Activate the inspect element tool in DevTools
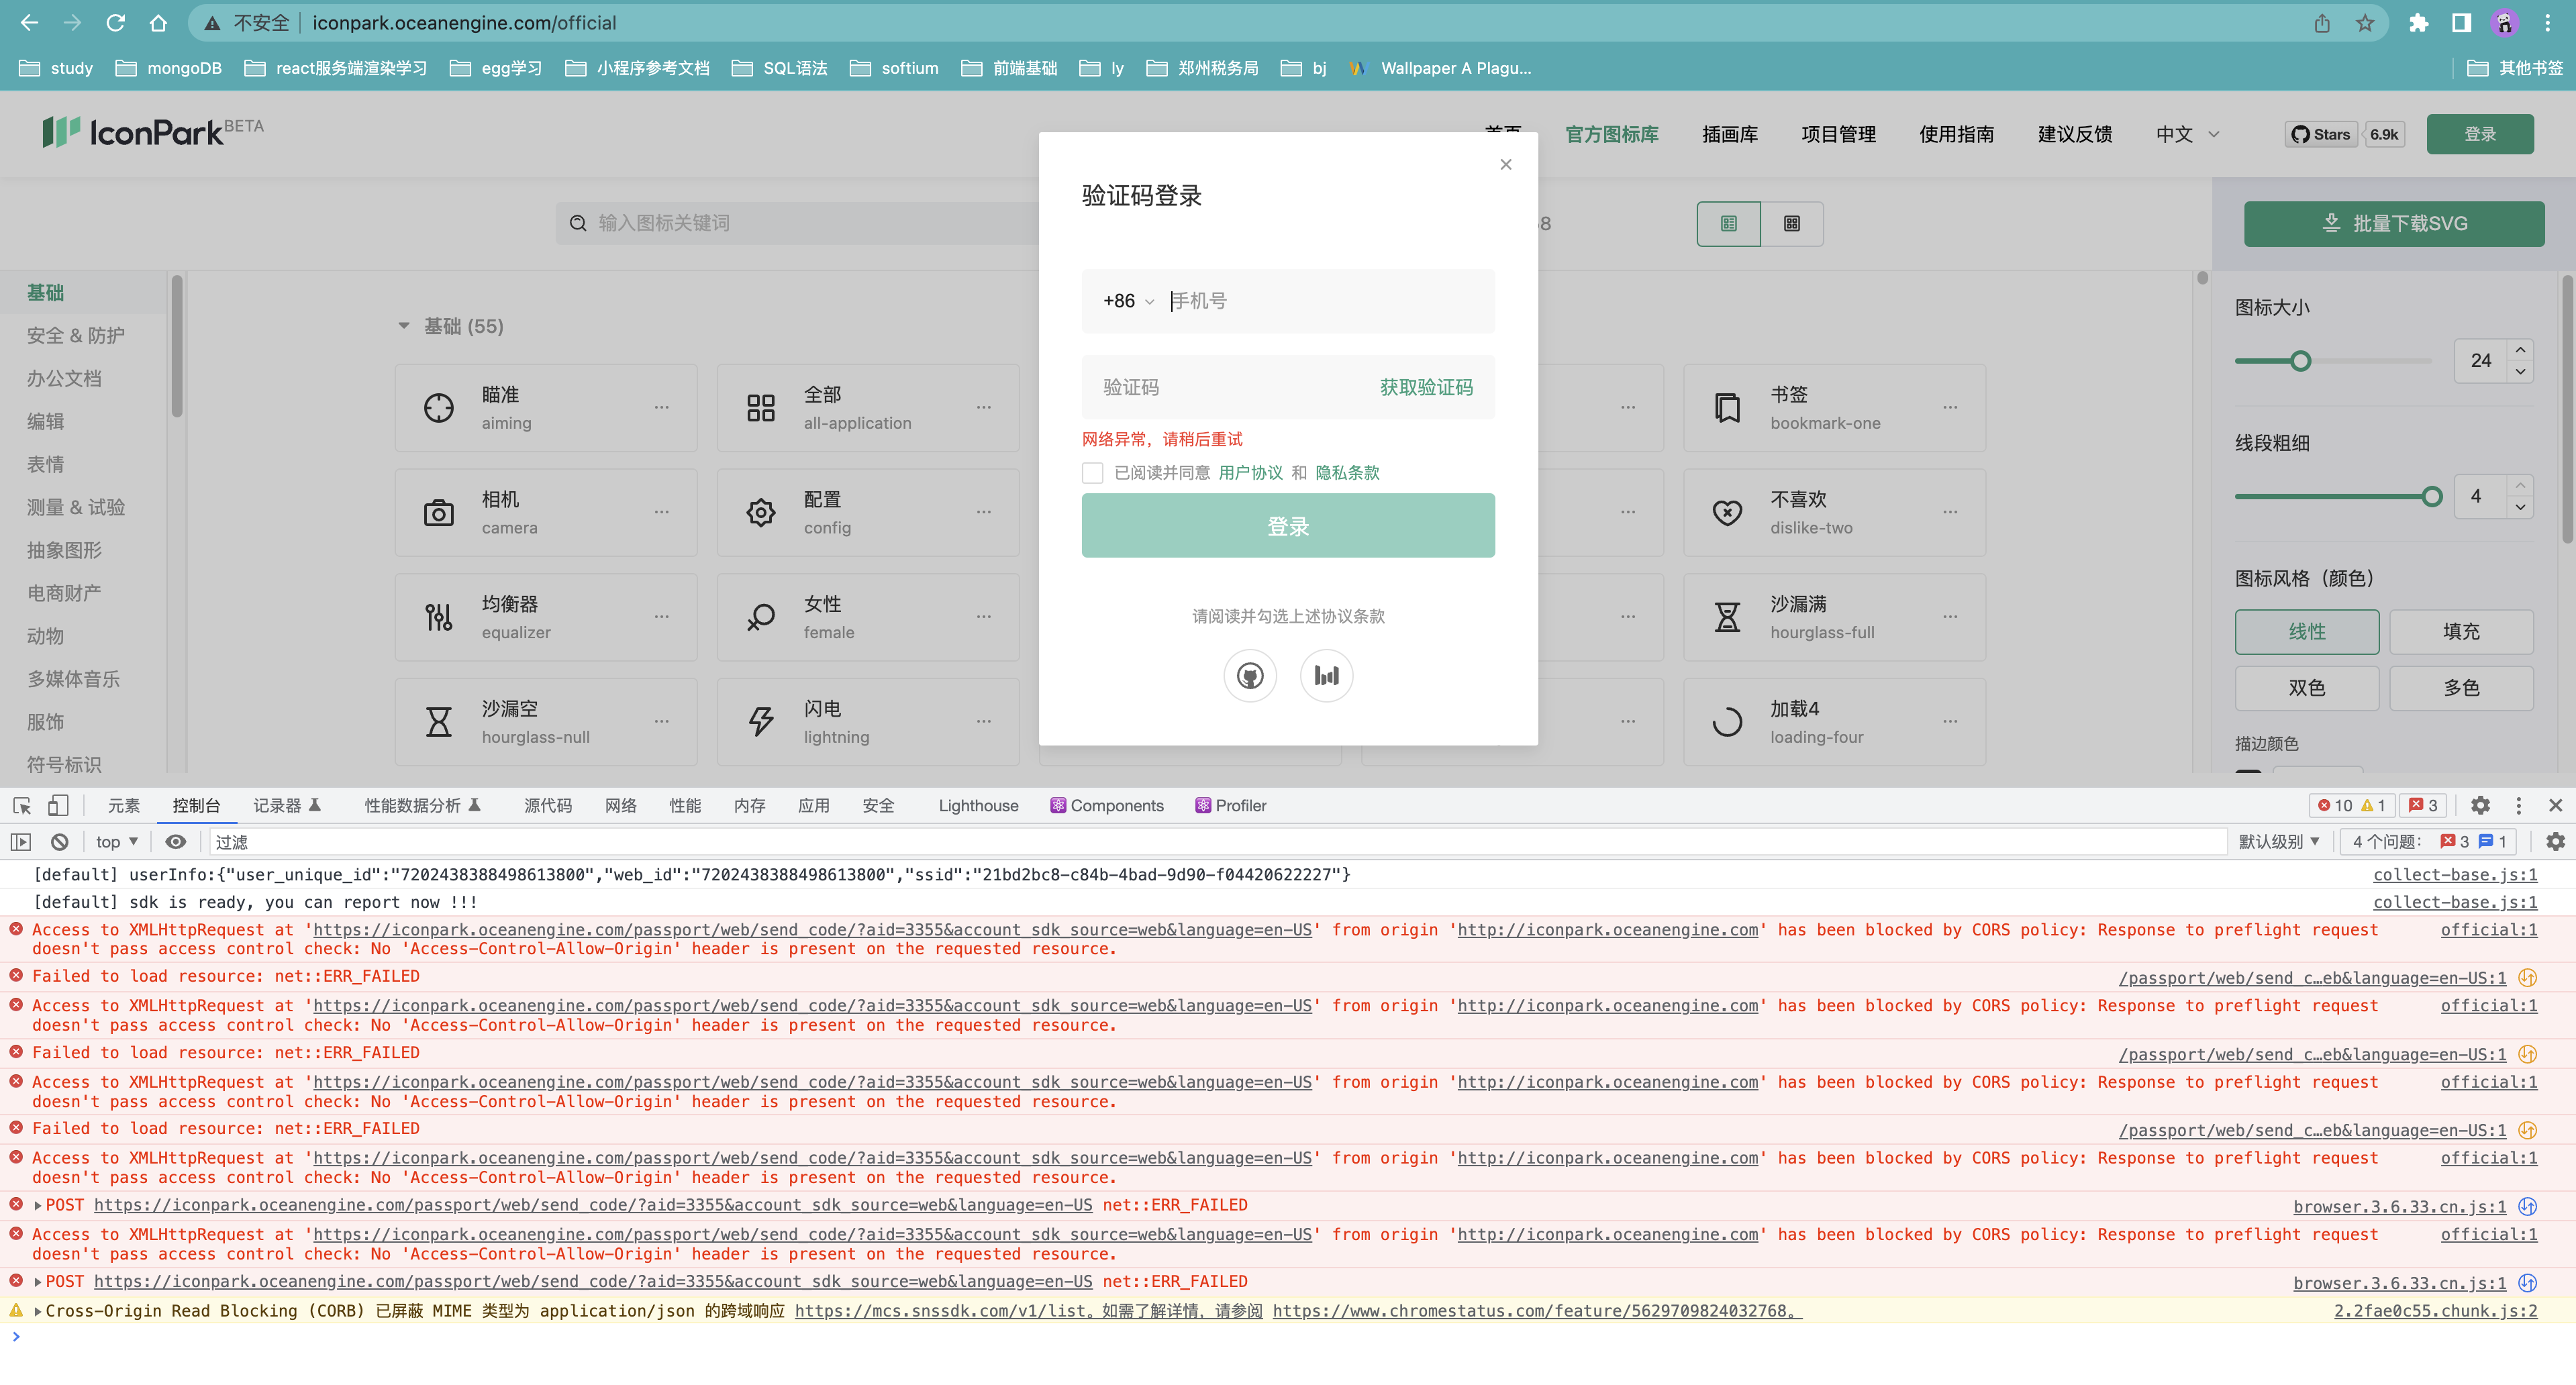 point(21,805)
